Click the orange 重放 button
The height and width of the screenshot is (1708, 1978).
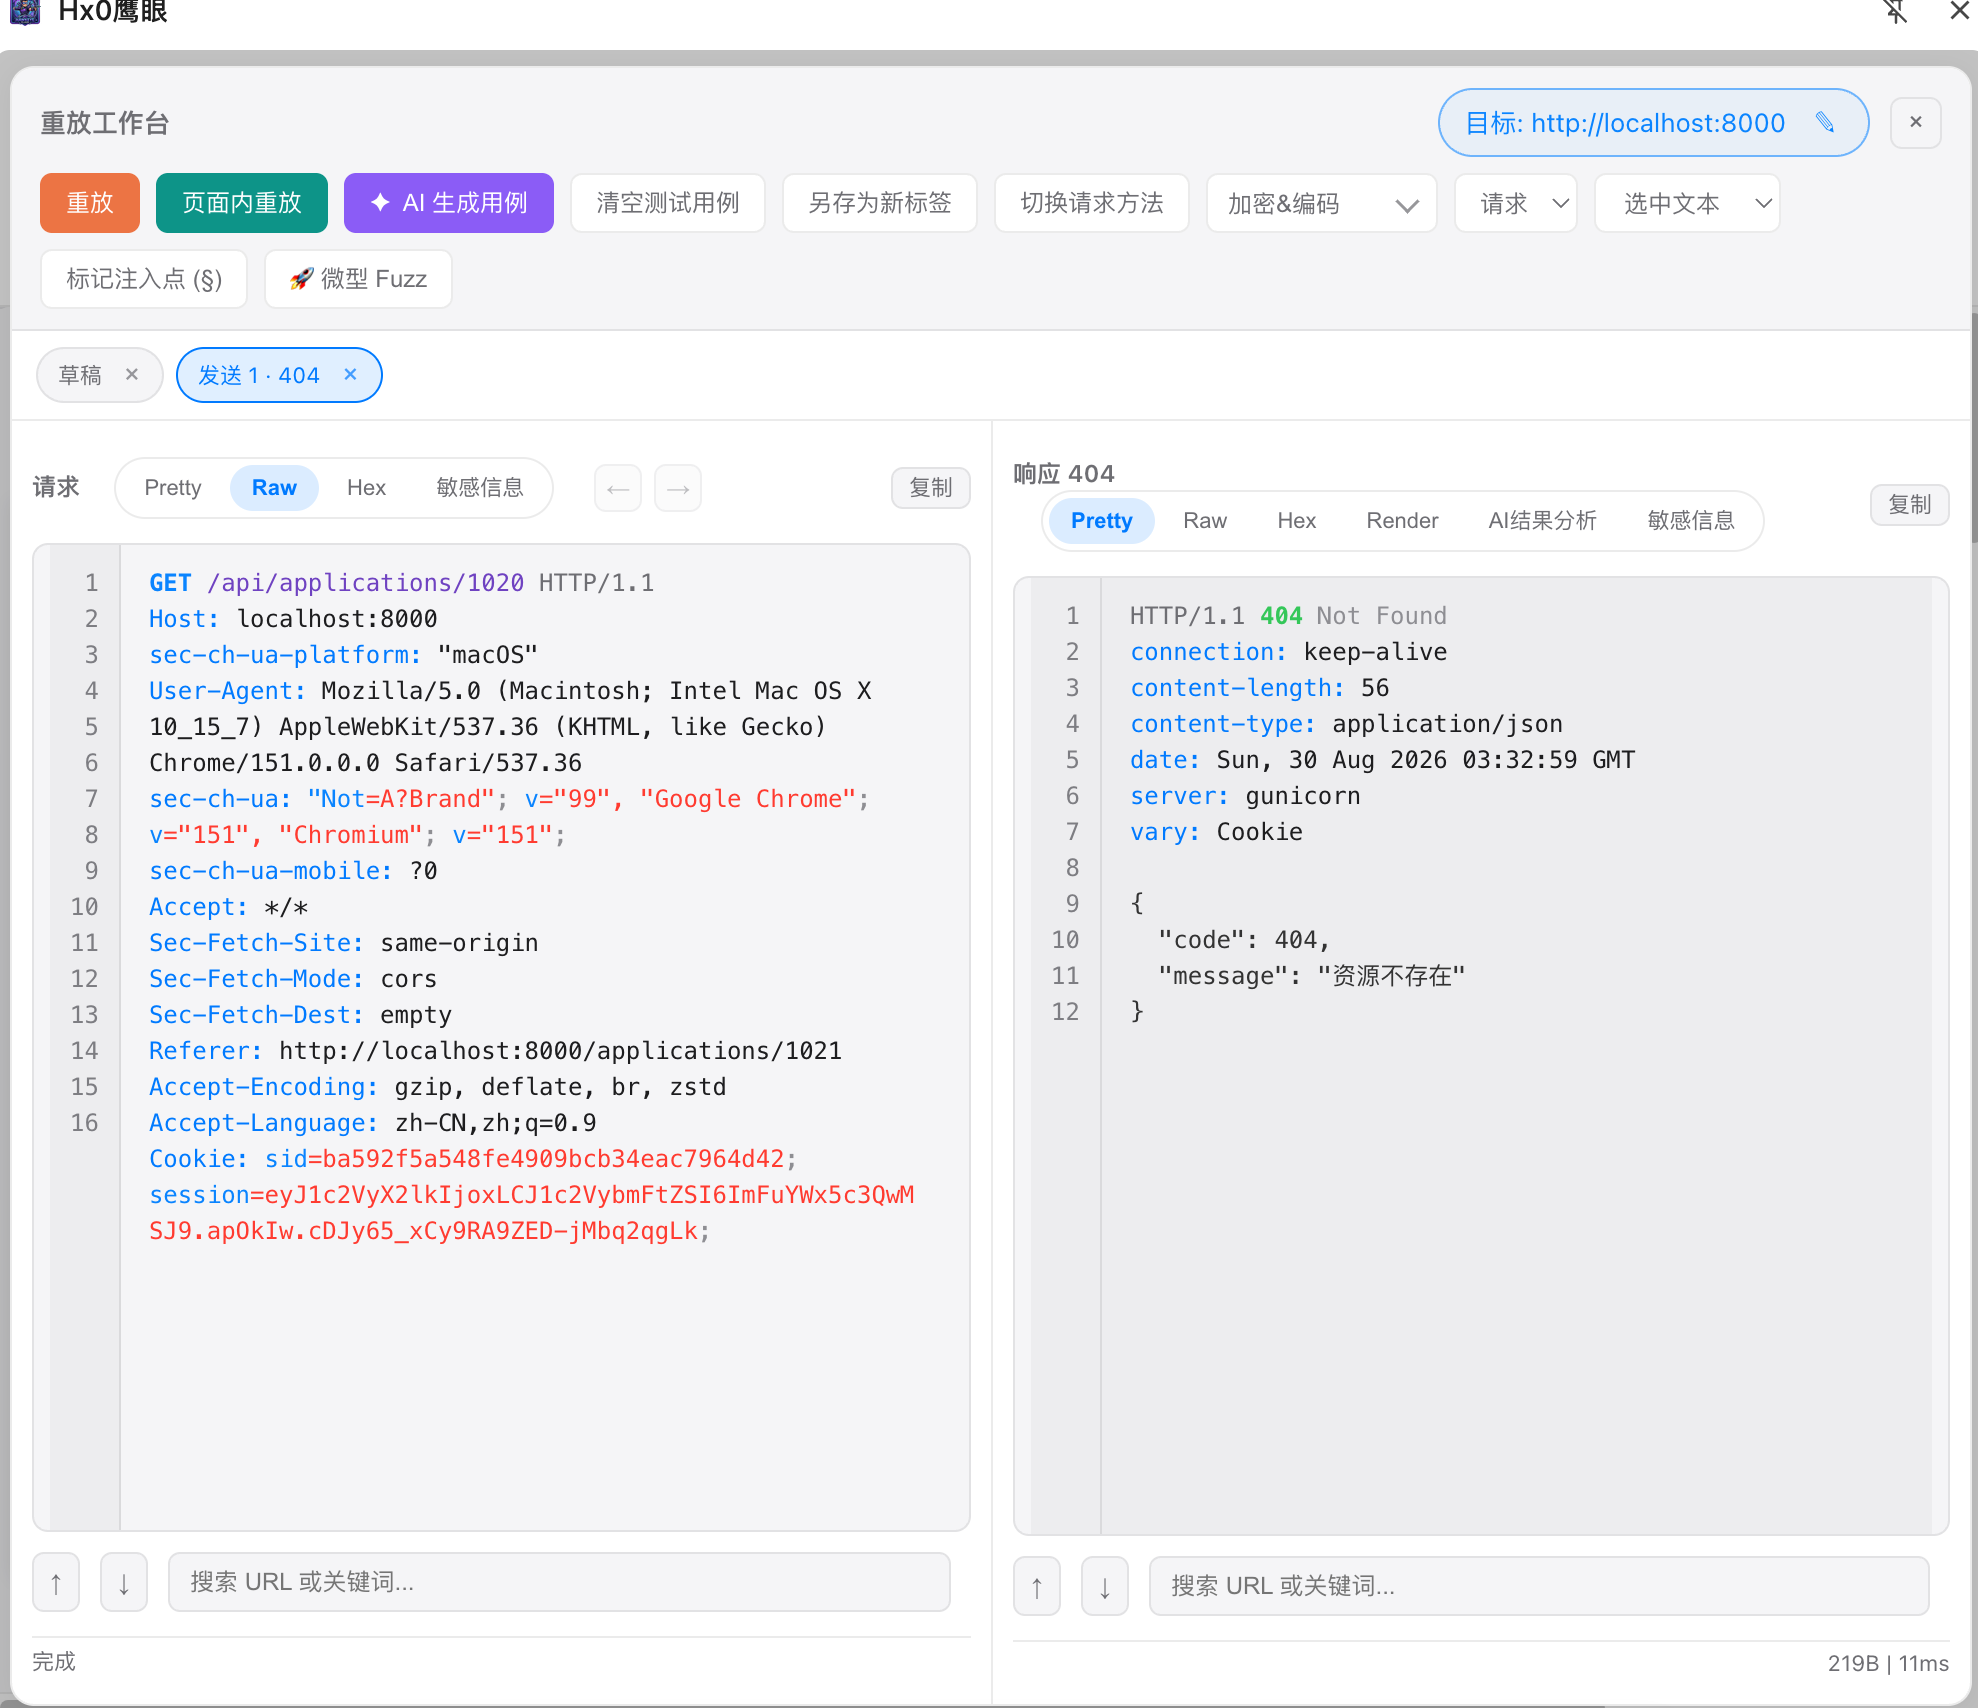(x=90, y=203)
